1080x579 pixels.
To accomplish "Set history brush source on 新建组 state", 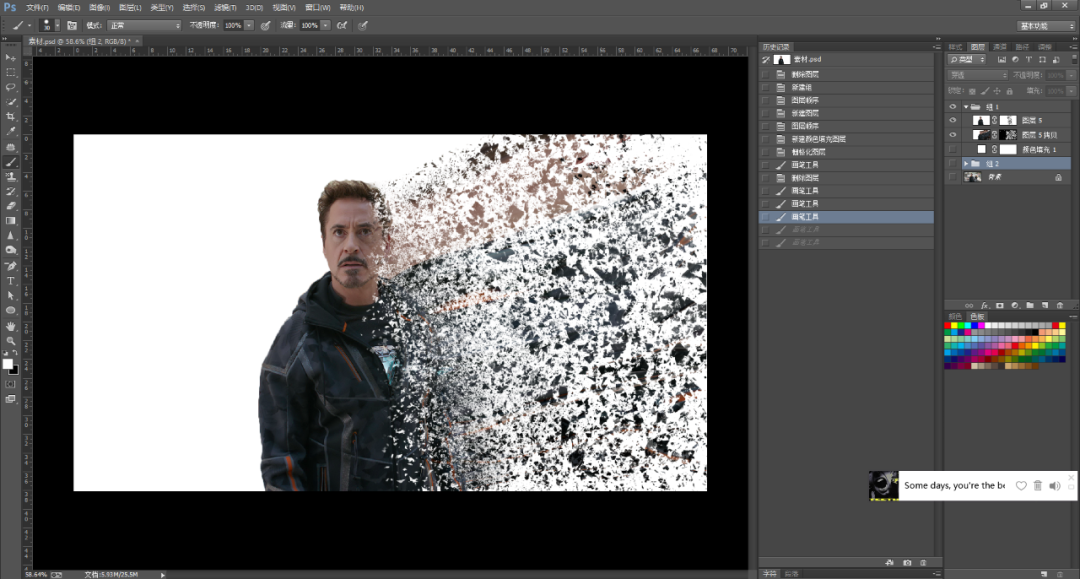I will [765, 87].
